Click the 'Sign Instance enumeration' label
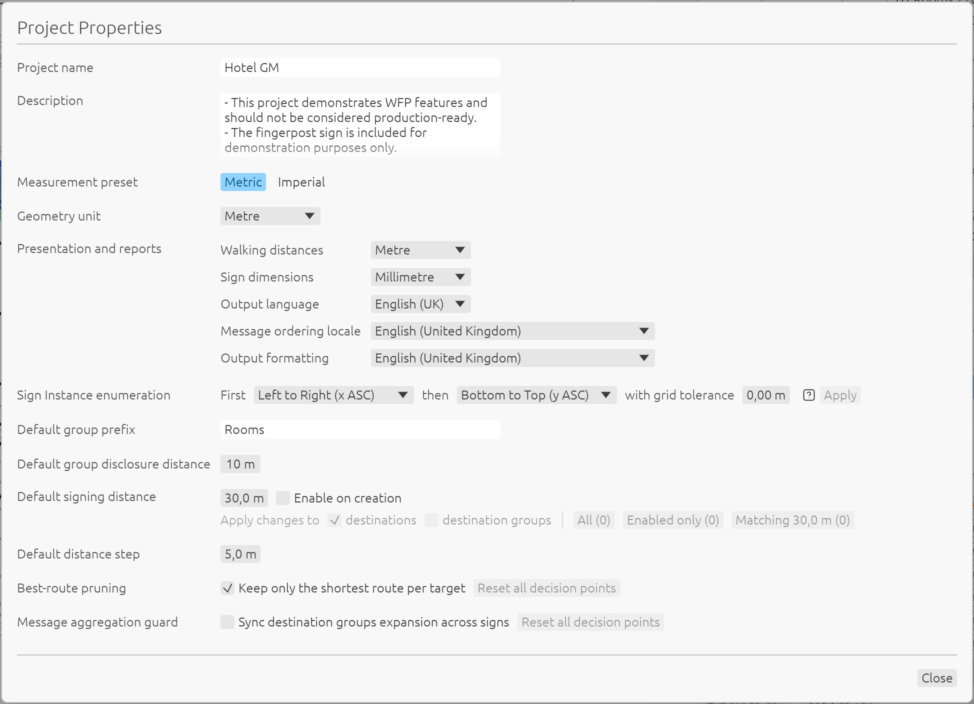Viewport: 974px width, 704px height. click(x=94, y=395)
